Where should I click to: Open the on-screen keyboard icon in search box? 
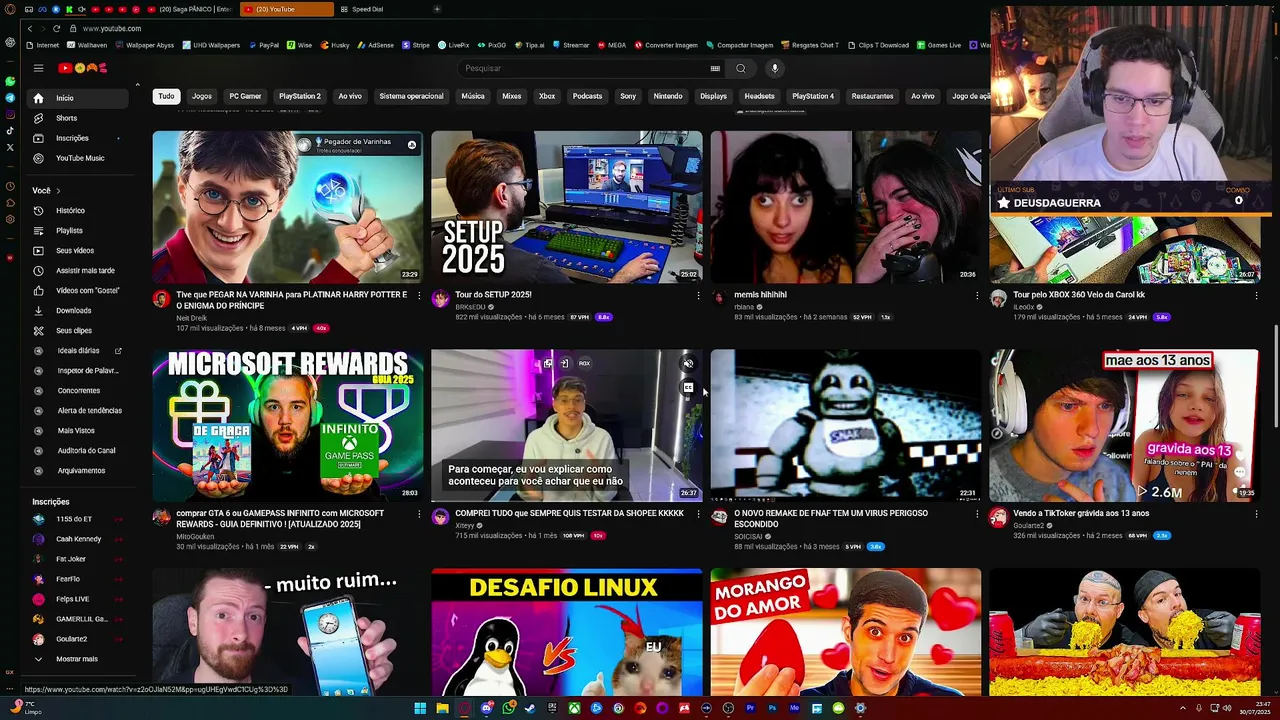coord(715,68)
